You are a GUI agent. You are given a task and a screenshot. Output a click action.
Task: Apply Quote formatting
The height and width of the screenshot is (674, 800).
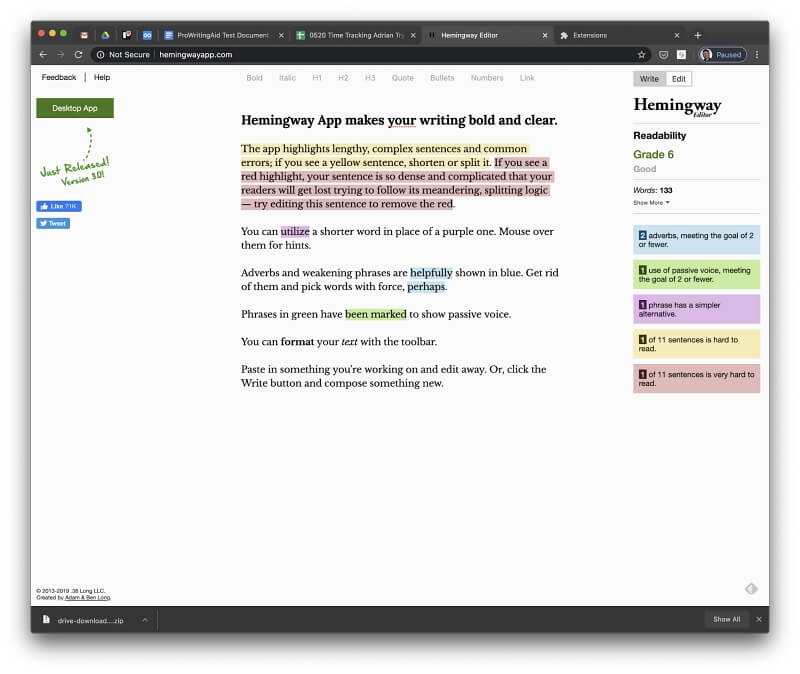tap(403, 78)
